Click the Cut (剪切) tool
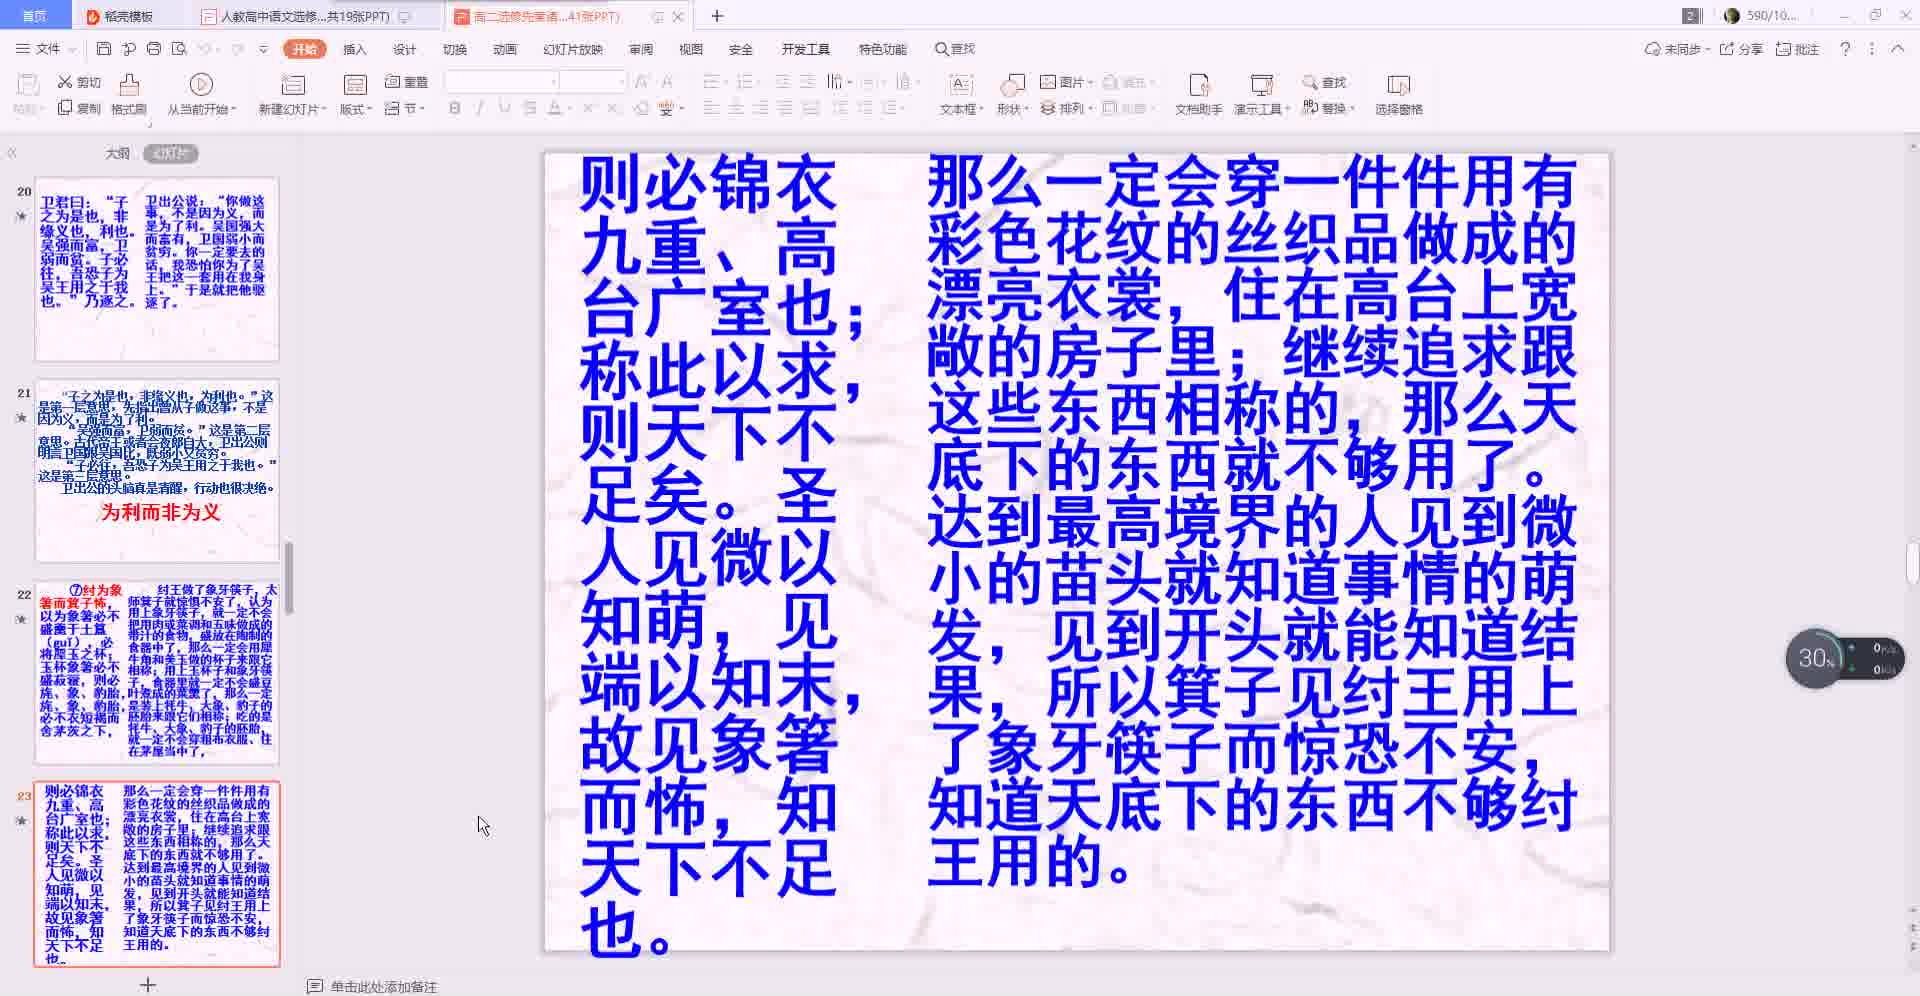 (79, 82)
